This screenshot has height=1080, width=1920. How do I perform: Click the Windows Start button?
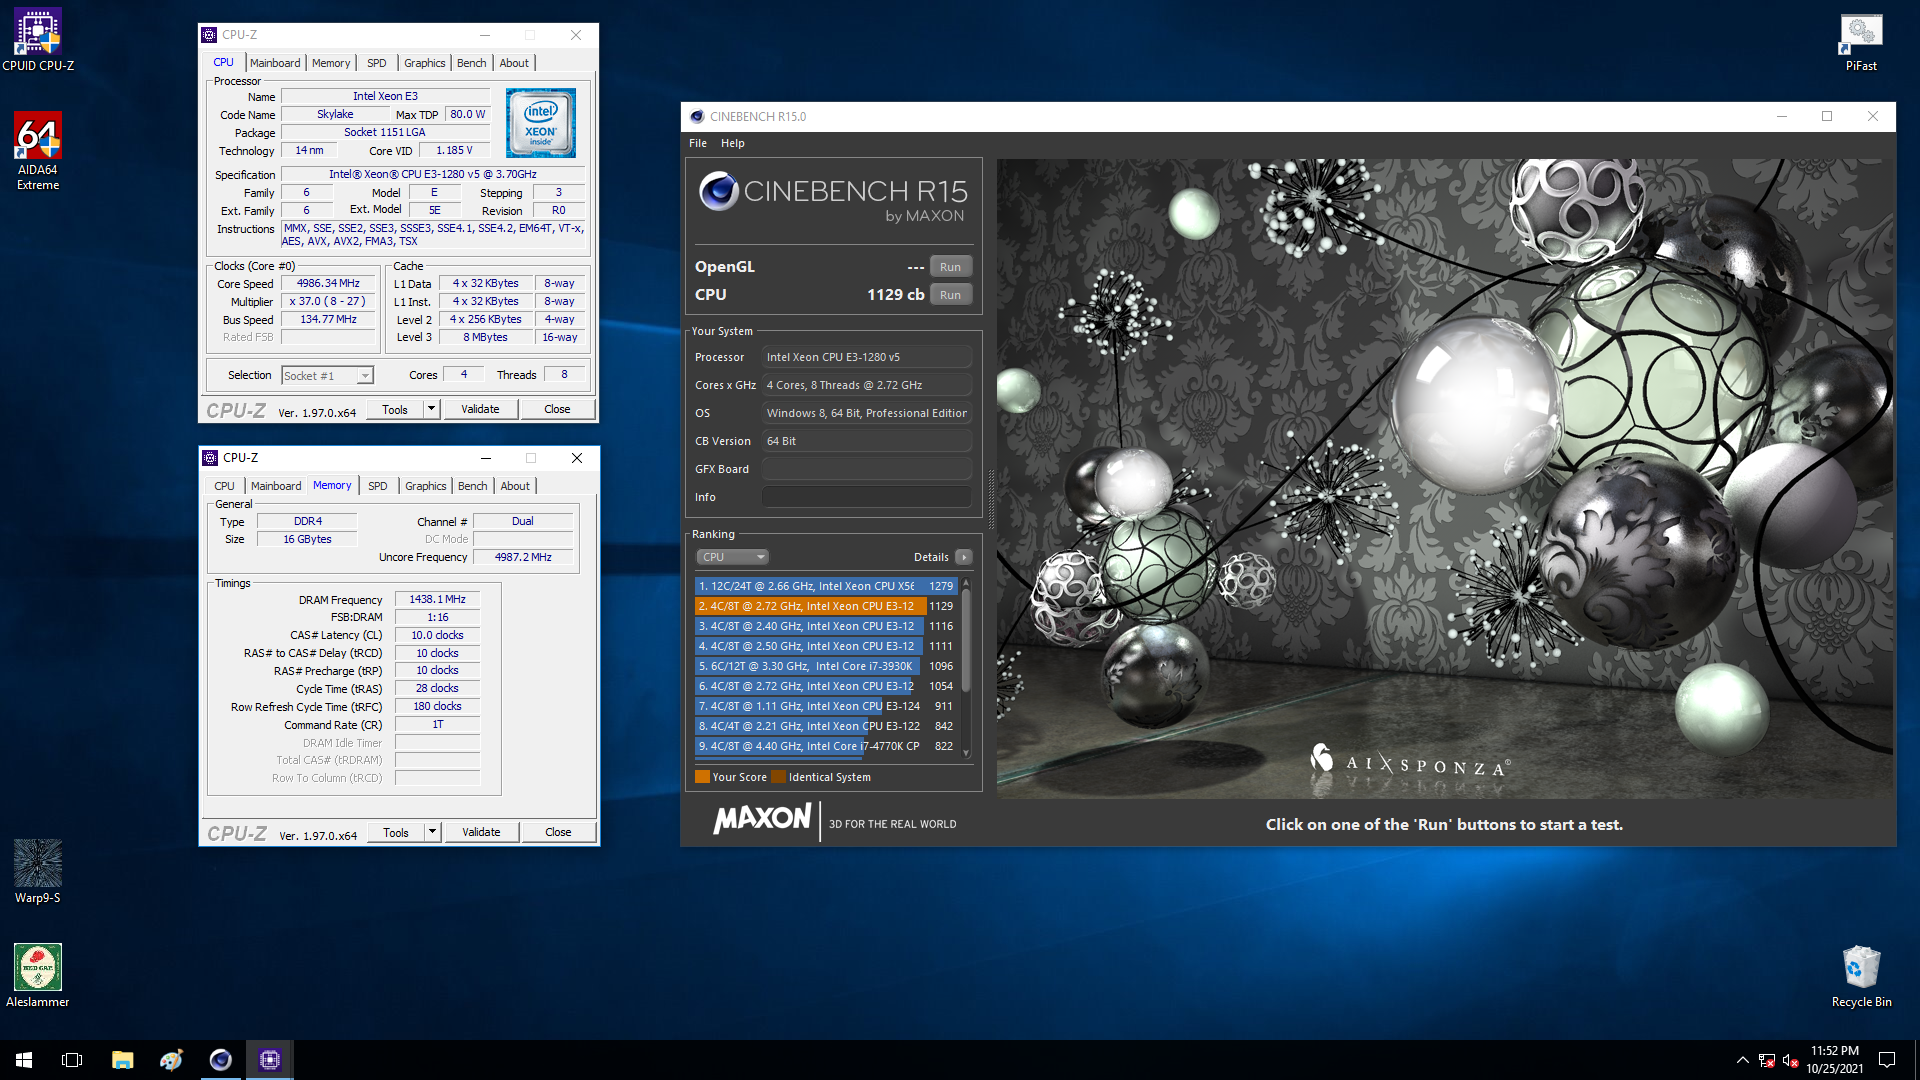coord(24,1060)
